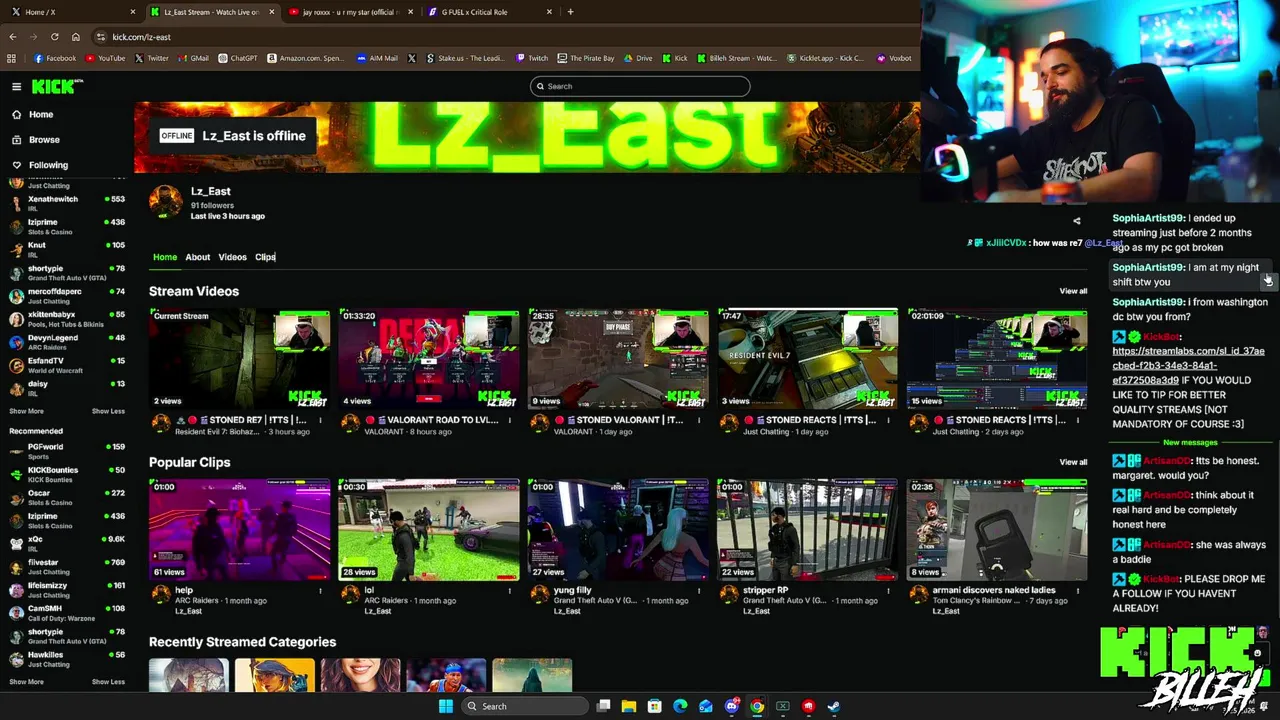
Task: Open The Pirate Bay bookmark
Action: (x=586, y=58)
